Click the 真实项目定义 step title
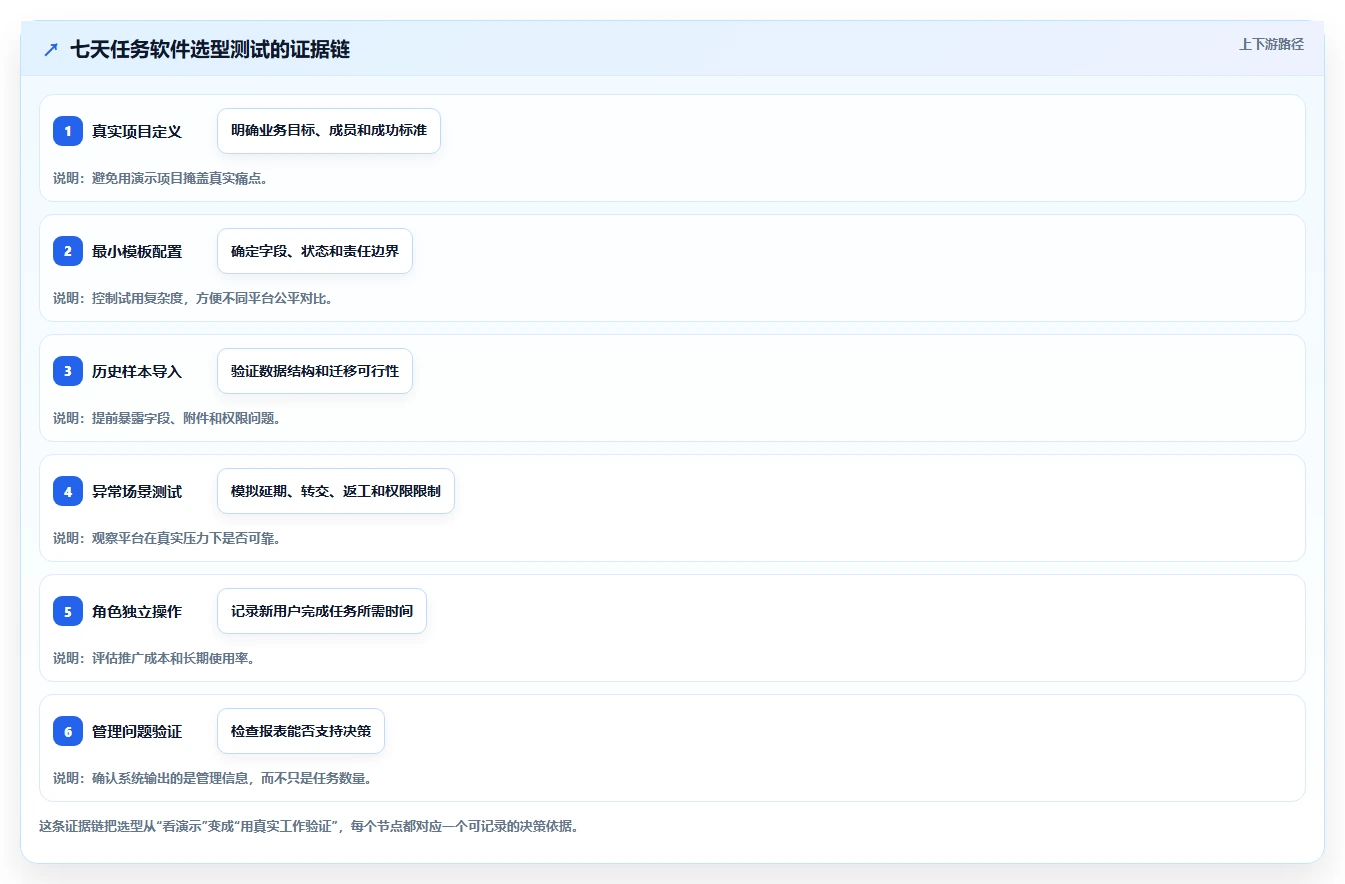 (x=137, y=131)
